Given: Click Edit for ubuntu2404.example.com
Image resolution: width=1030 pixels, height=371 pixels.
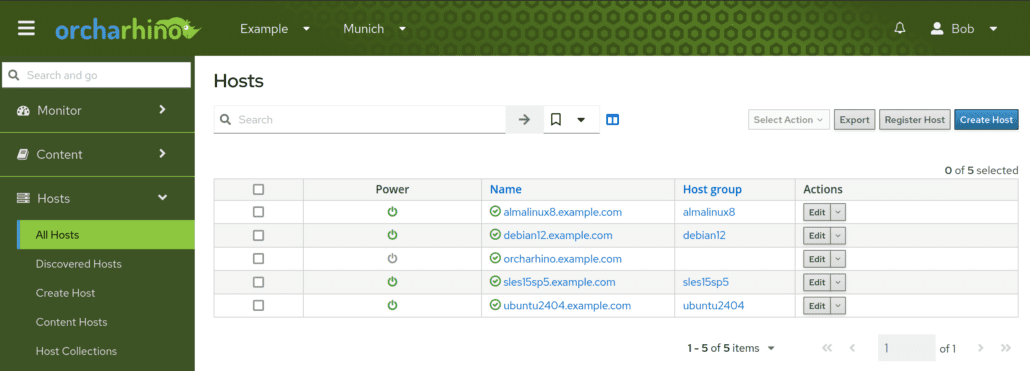Looking at the screenshot, I should click(x=817, y=305).
